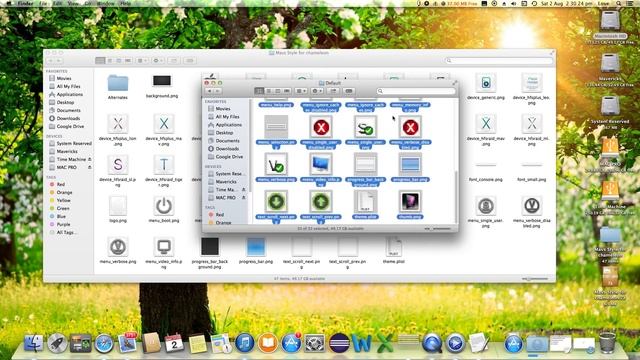Switch Default window to icon view
This screenshot has width=640, height=360.
click(x=259, y=91)
